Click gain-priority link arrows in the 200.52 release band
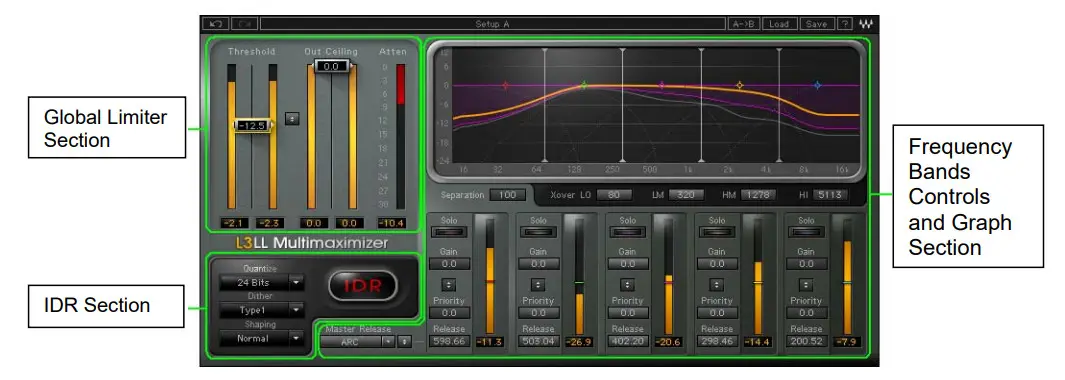This screenshot has width=1065, height=380. 806,285
